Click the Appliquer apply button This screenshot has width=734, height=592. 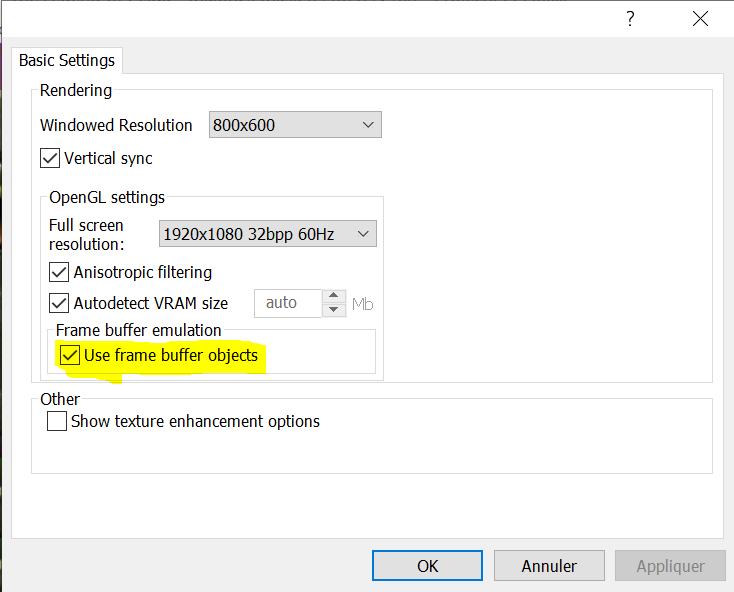pyautogui.click(x=670, y=566)
